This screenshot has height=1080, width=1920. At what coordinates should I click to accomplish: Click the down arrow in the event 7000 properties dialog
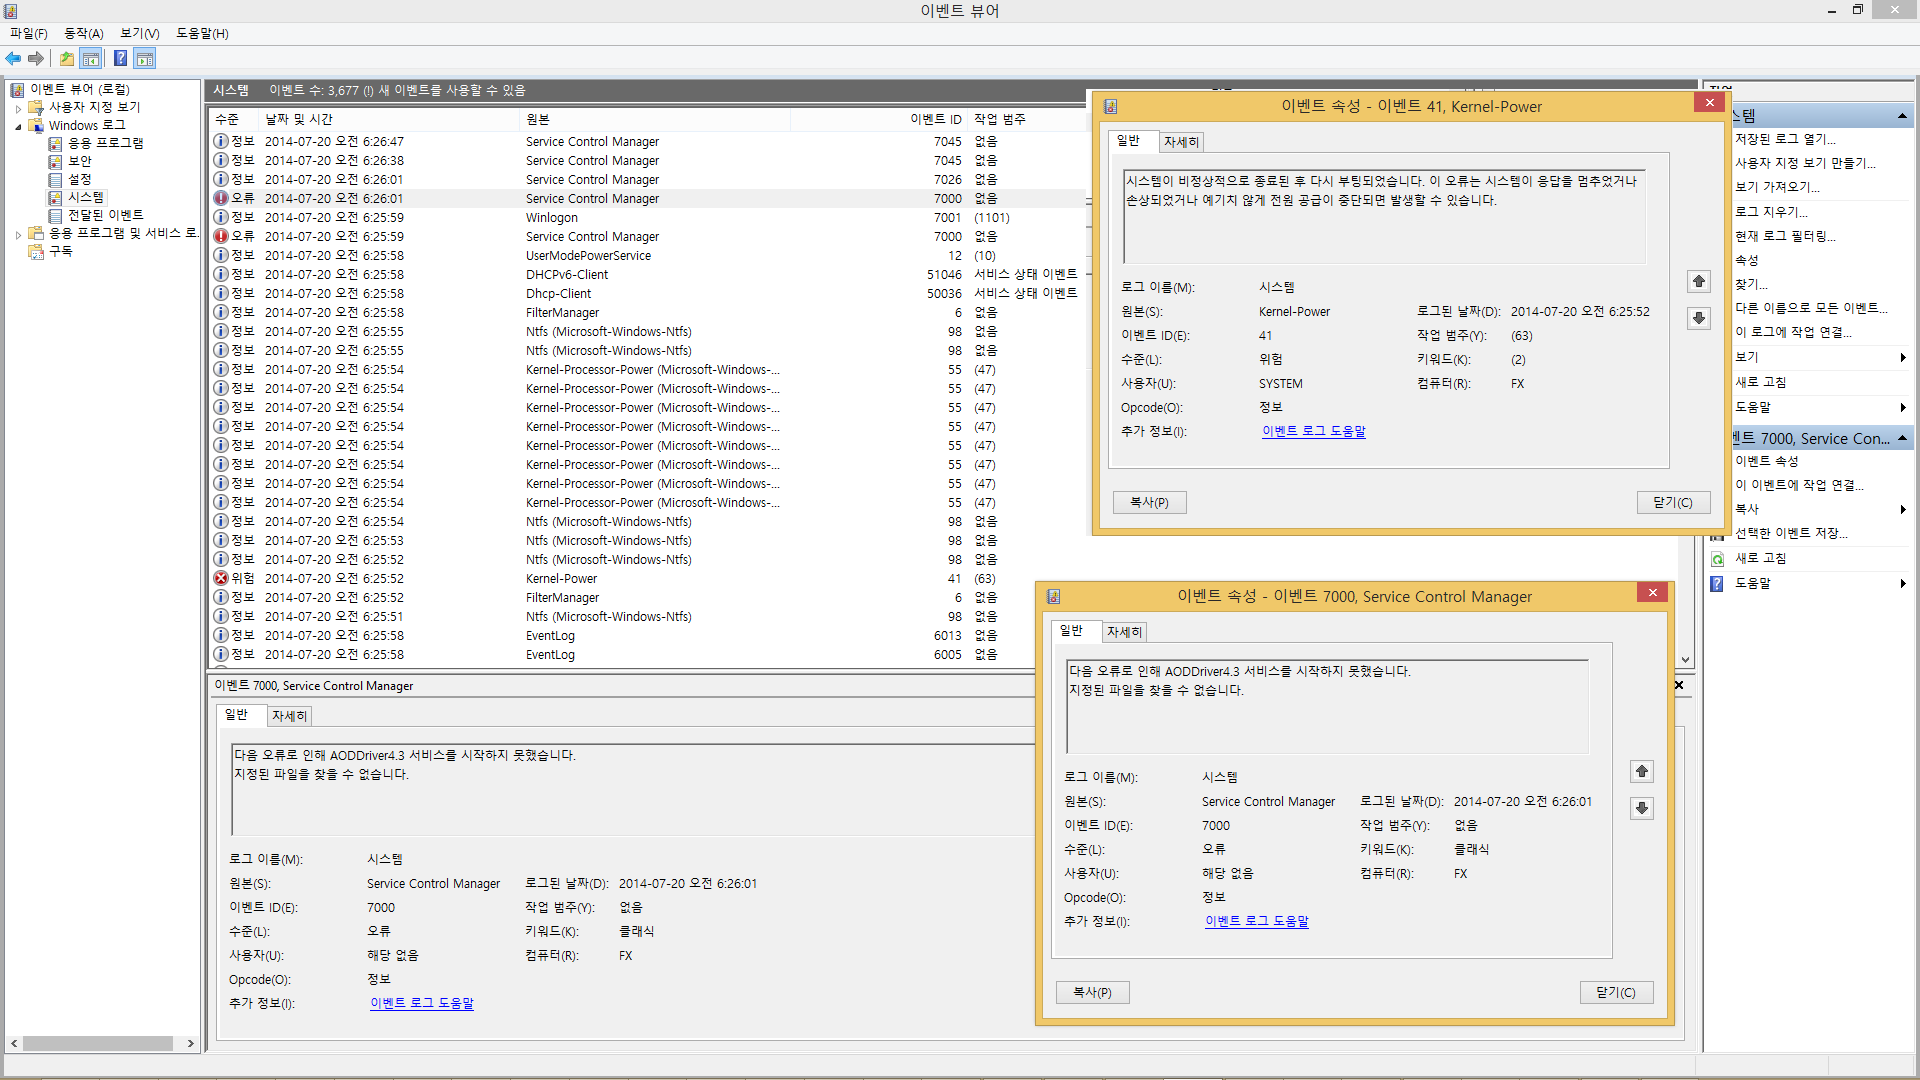point(1642,808)
